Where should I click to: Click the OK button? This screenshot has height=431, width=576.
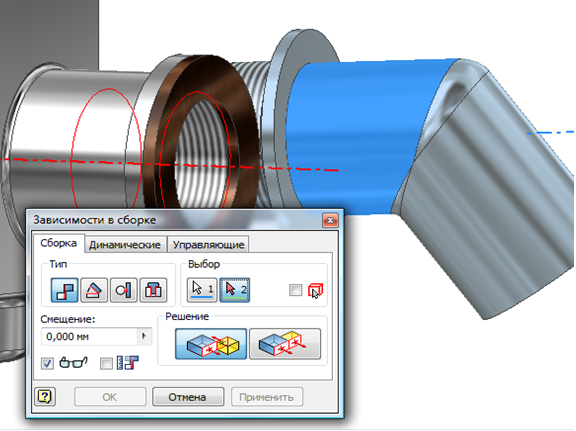(x=109, y=397)
